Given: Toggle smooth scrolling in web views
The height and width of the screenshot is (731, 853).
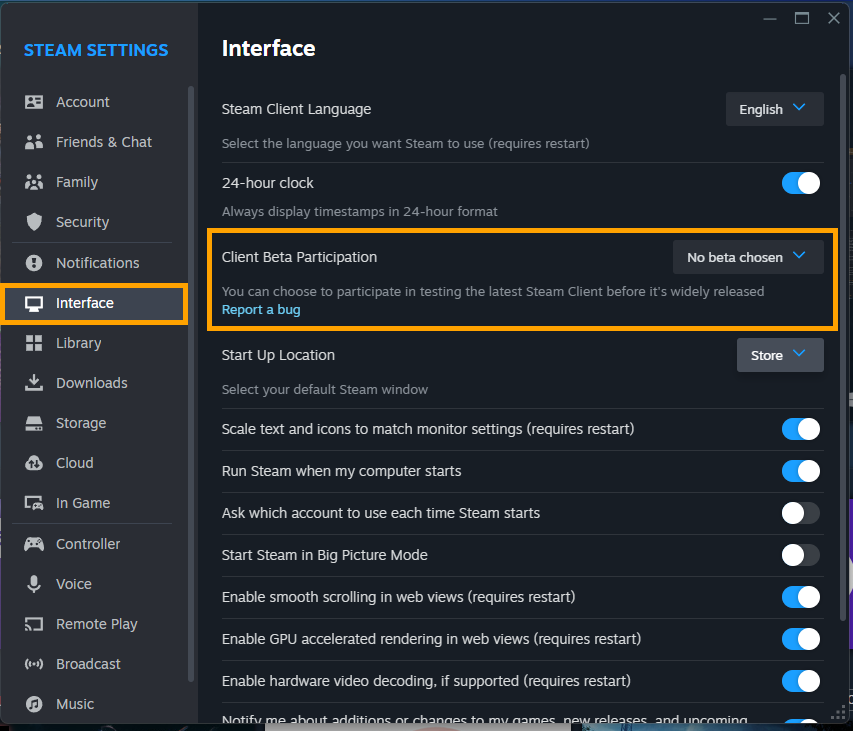Looking at the screenshot, I should pos(801,597).
